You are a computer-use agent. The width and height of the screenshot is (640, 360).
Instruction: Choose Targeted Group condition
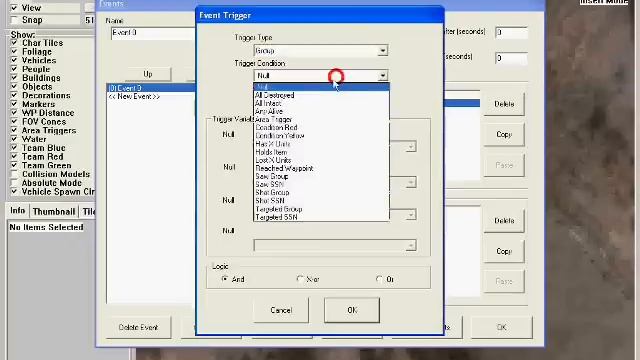pyautogui.click(x=322, y=209)
